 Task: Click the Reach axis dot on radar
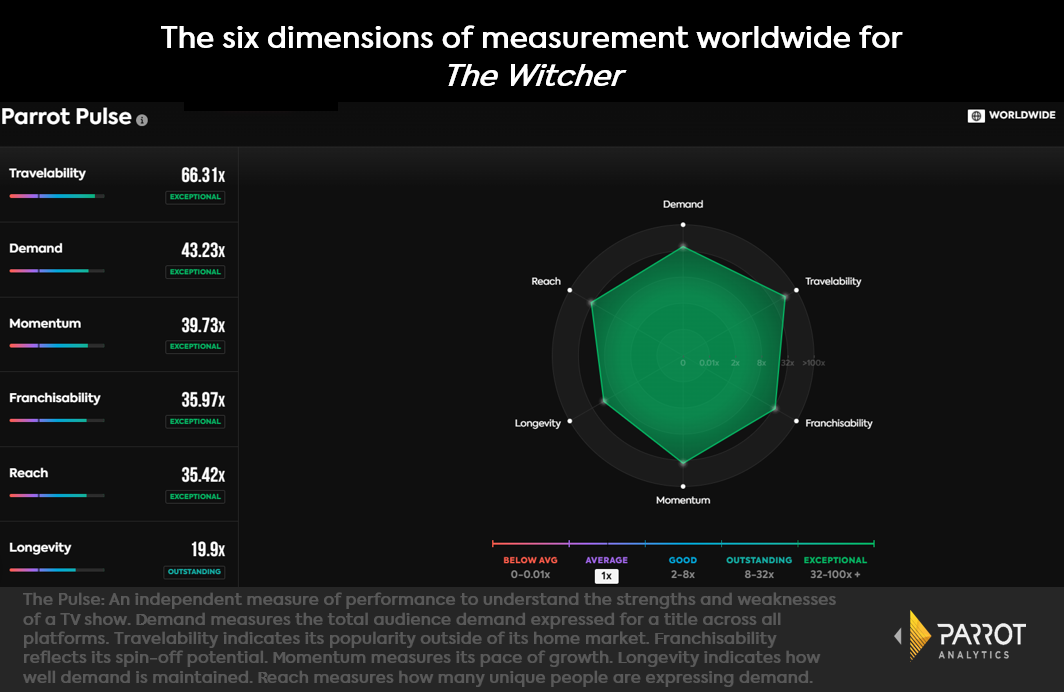tap(569, 290)
